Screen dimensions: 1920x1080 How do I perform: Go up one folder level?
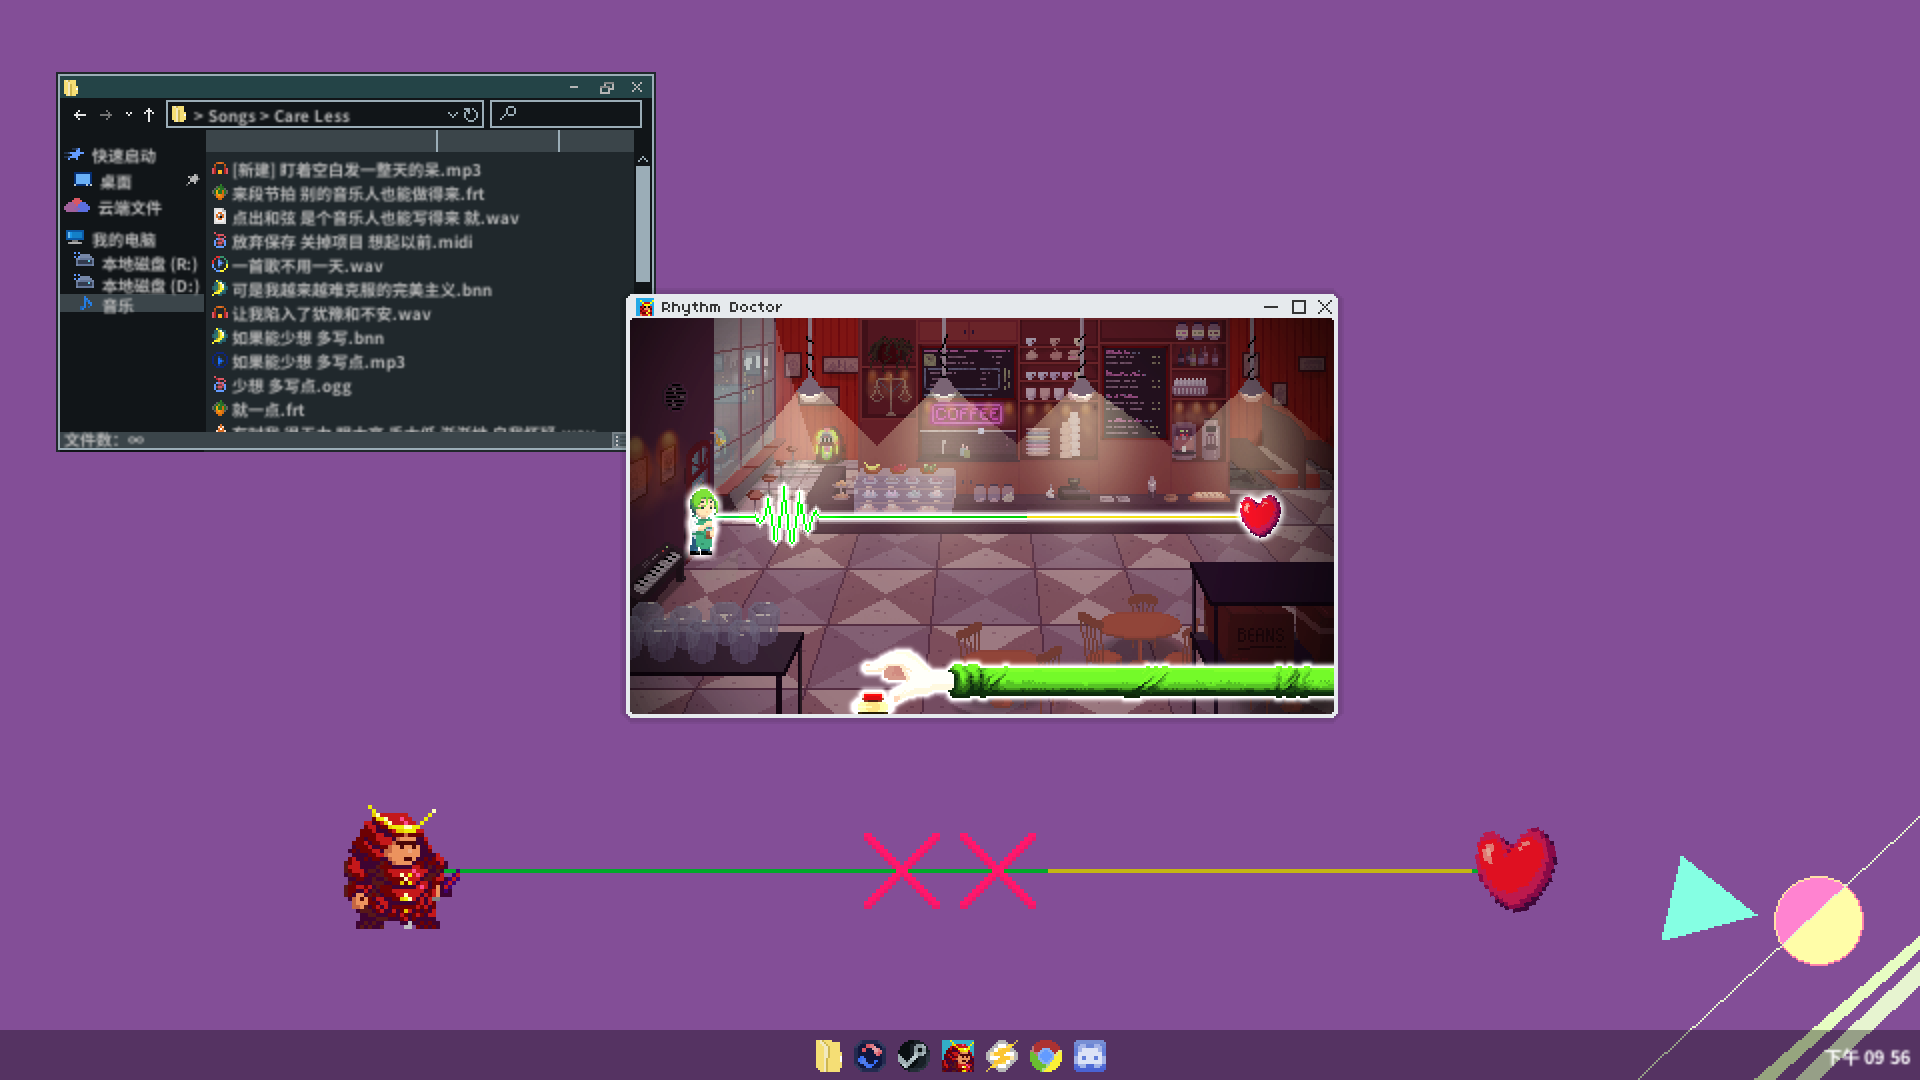149,115
